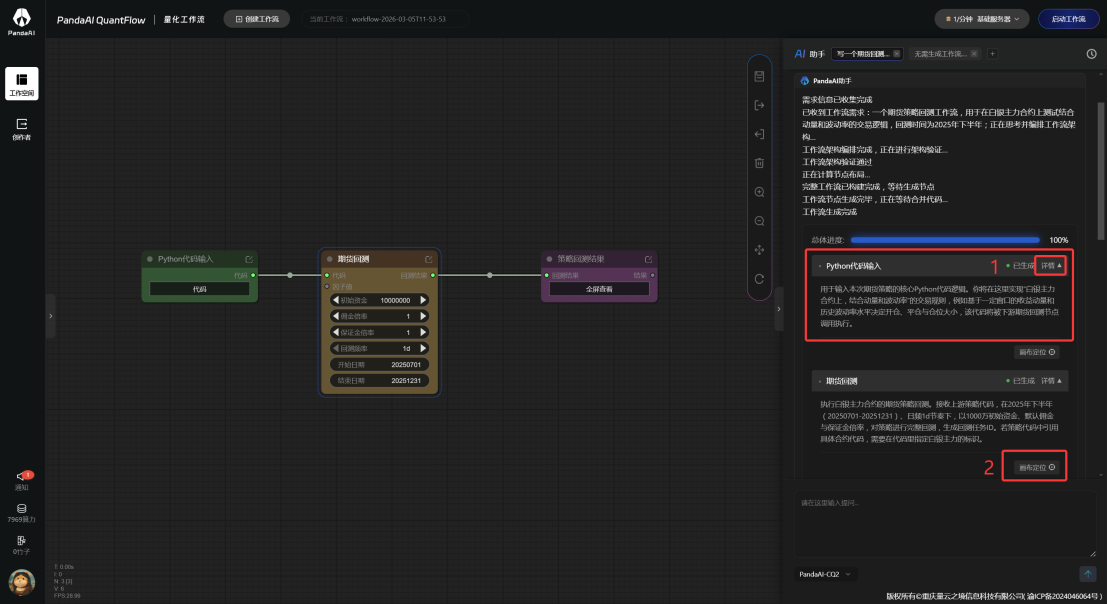Collapse 详情 for Python代码输入 card
Viewport: 1108px width, 604px height.
[x=1051, y=266]
